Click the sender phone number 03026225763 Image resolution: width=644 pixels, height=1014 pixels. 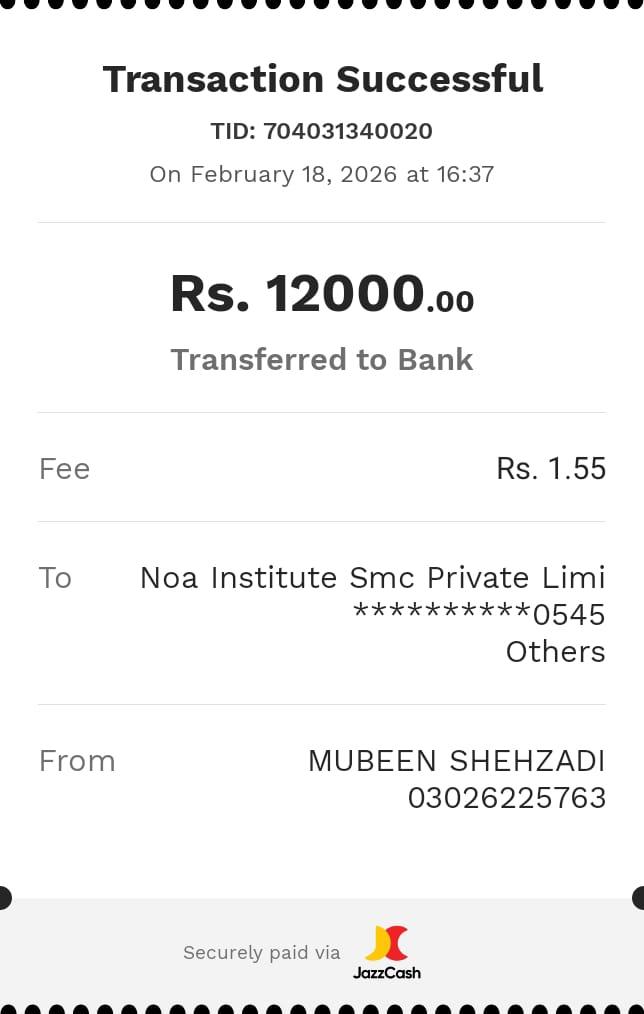506,798
